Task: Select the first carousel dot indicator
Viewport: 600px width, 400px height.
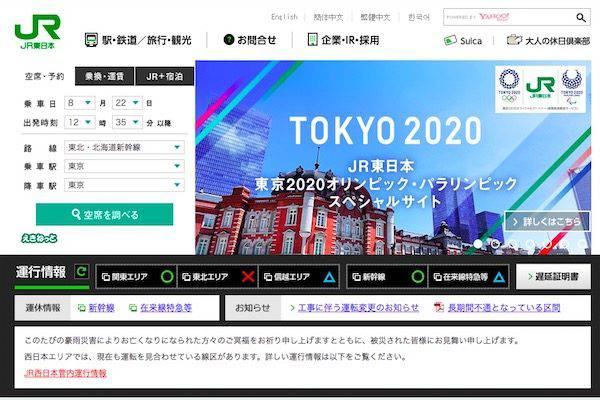Action: click(478, 243)
